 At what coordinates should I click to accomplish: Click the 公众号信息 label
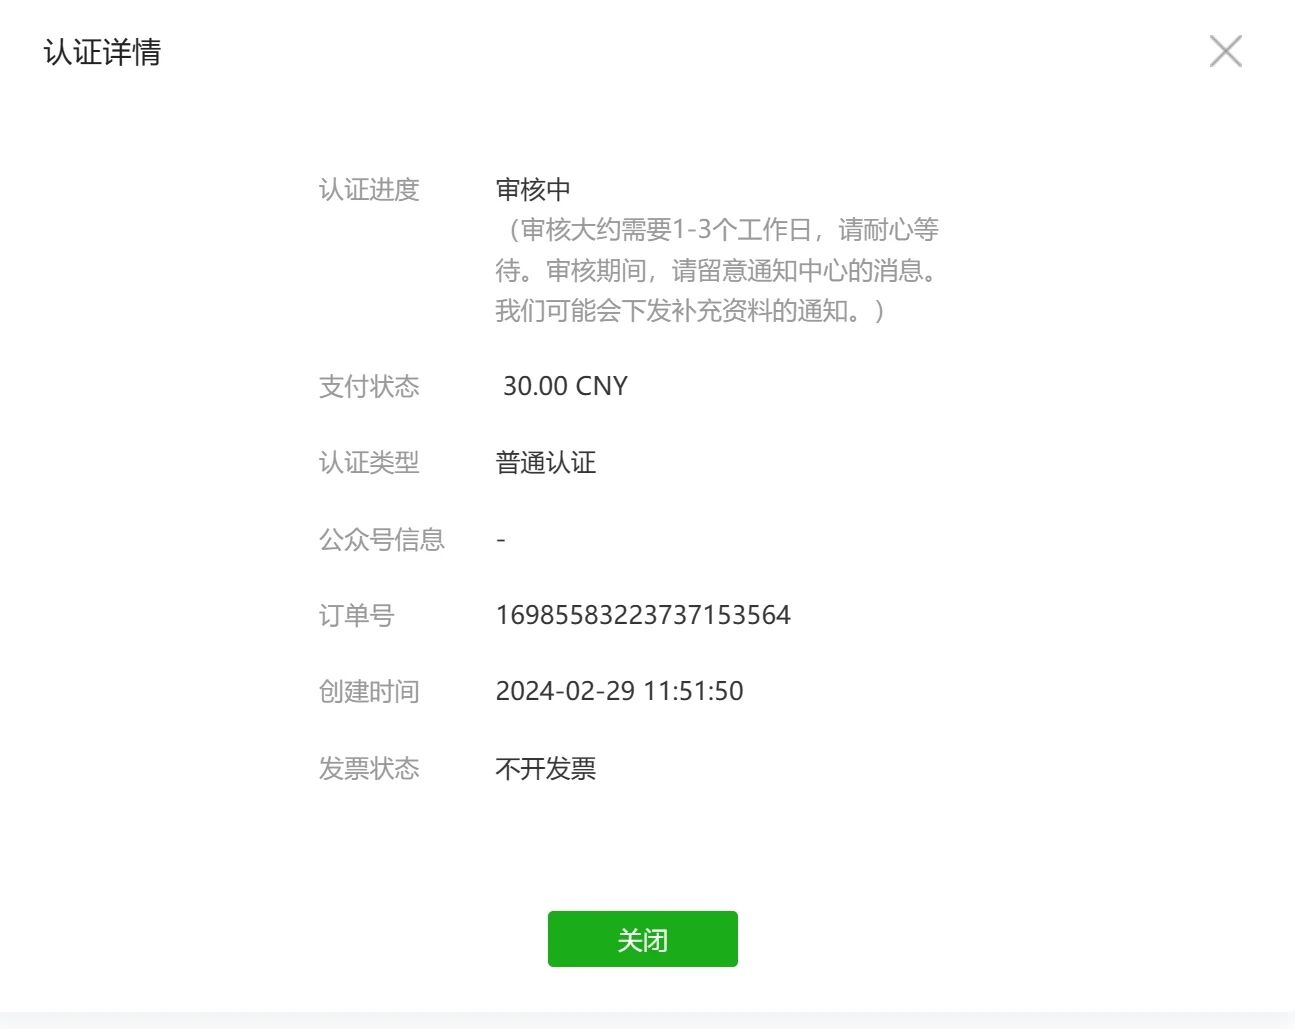point(382,539)
